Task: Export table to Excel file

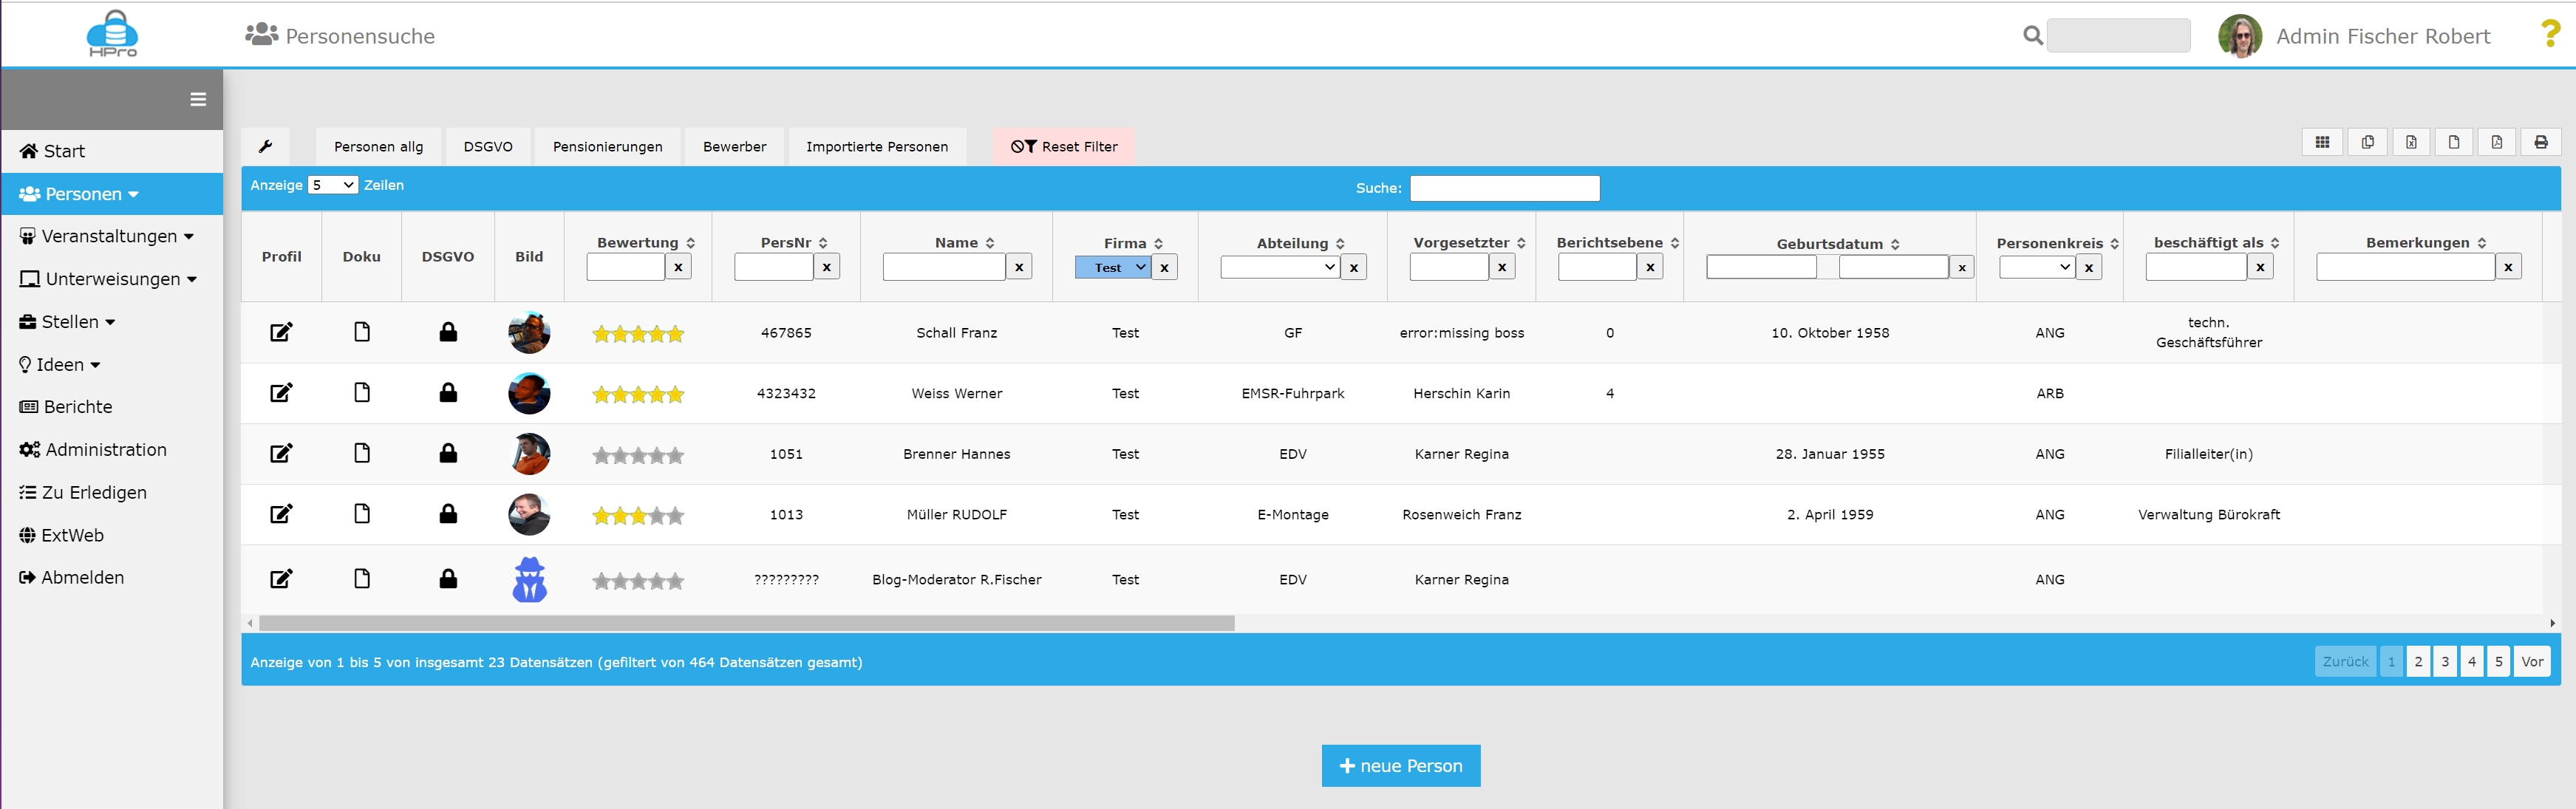Action: (x=2411, y=143)
